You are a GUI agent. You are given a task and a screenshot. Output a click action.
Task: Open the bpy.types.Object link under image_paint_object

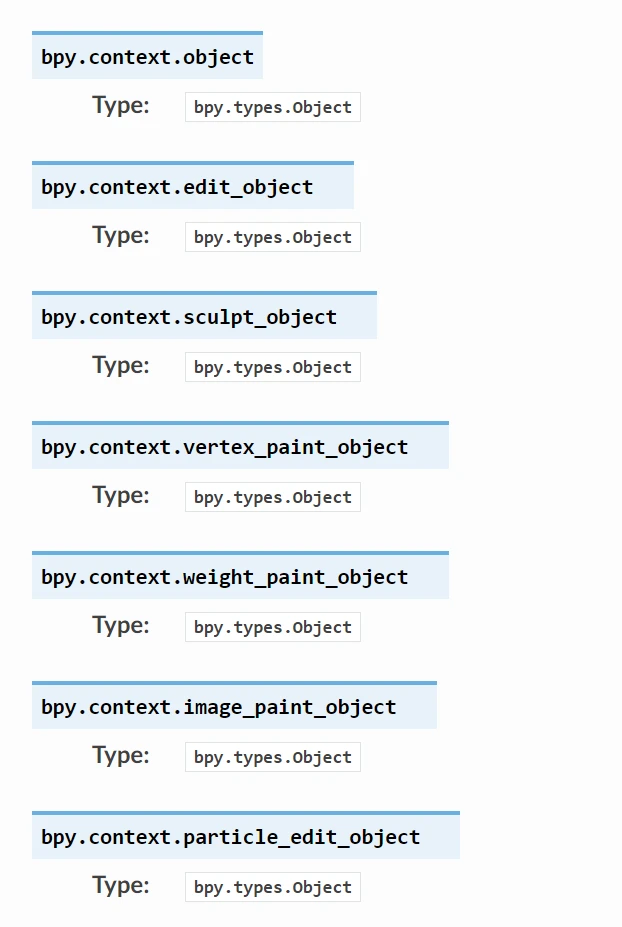pyautogui.click(x=272, y=758)
